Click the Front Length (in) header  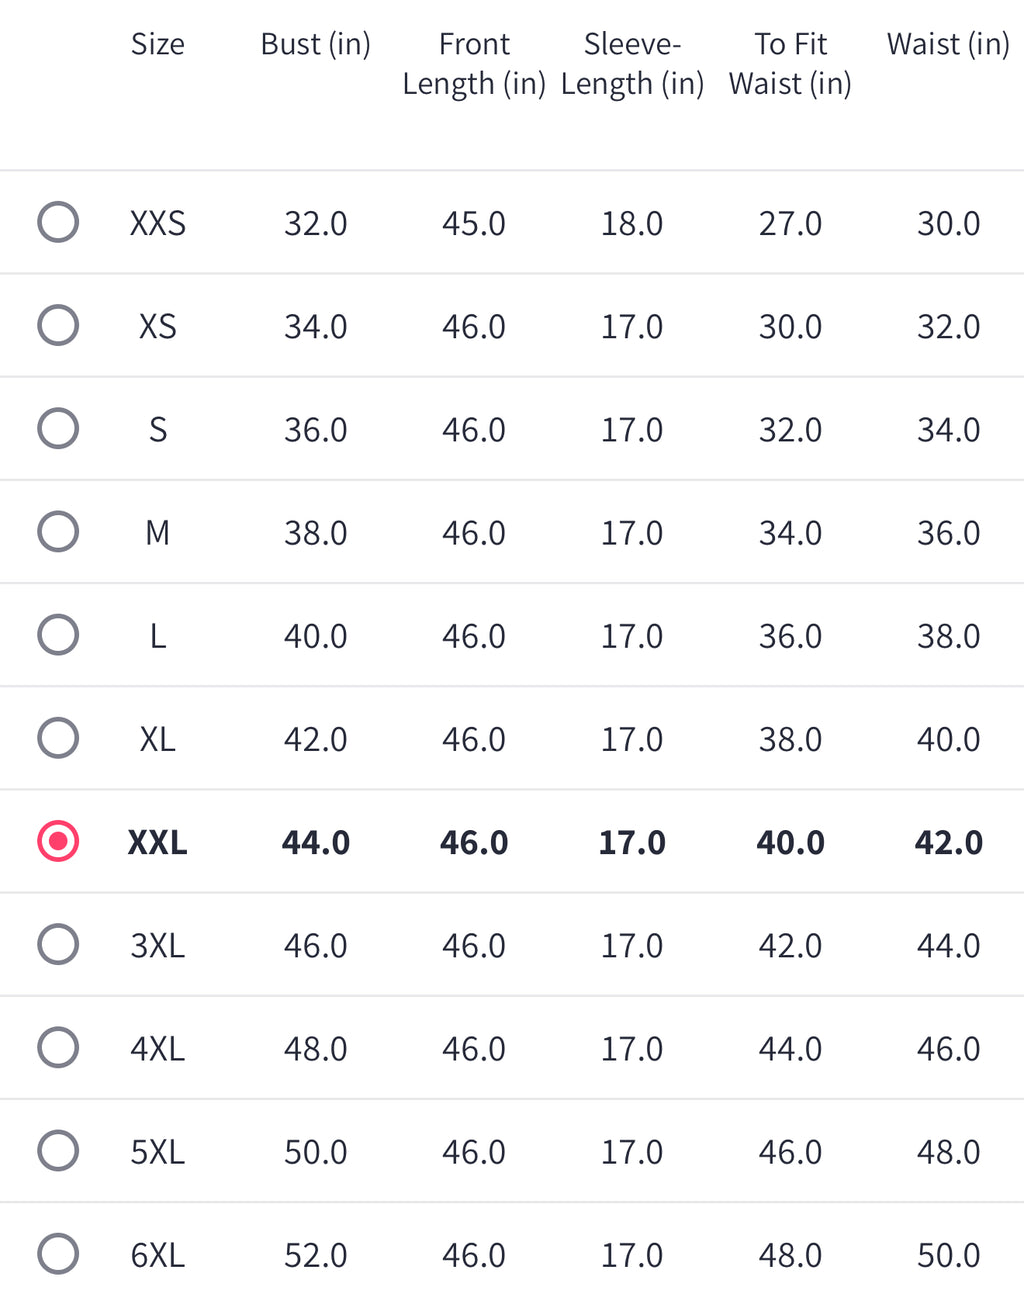(474, 64)
